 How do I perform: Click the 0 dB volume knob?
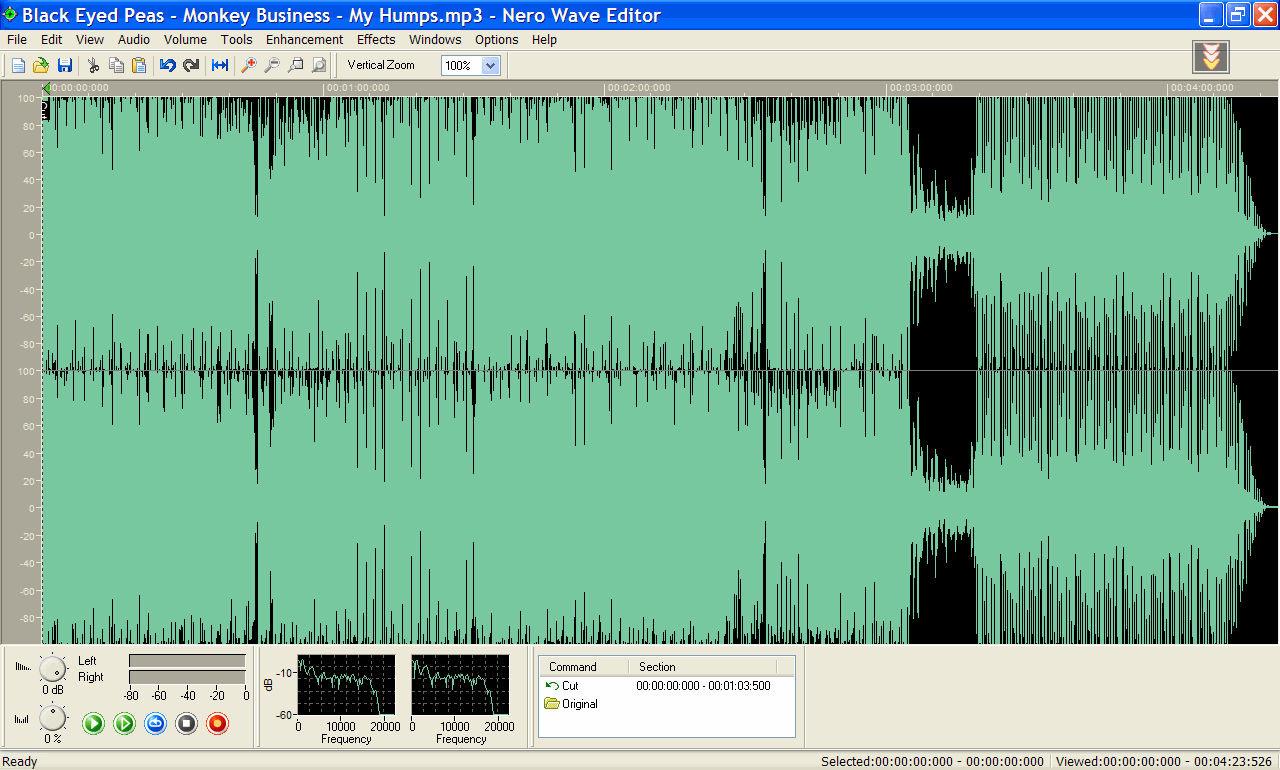tap(52, 668)
